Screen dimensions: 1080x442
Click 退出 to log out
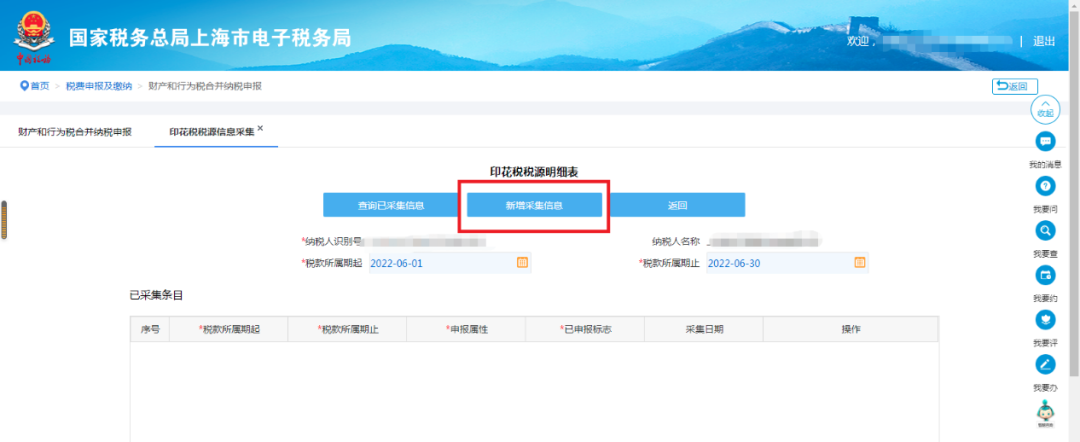coord(1043,41)
